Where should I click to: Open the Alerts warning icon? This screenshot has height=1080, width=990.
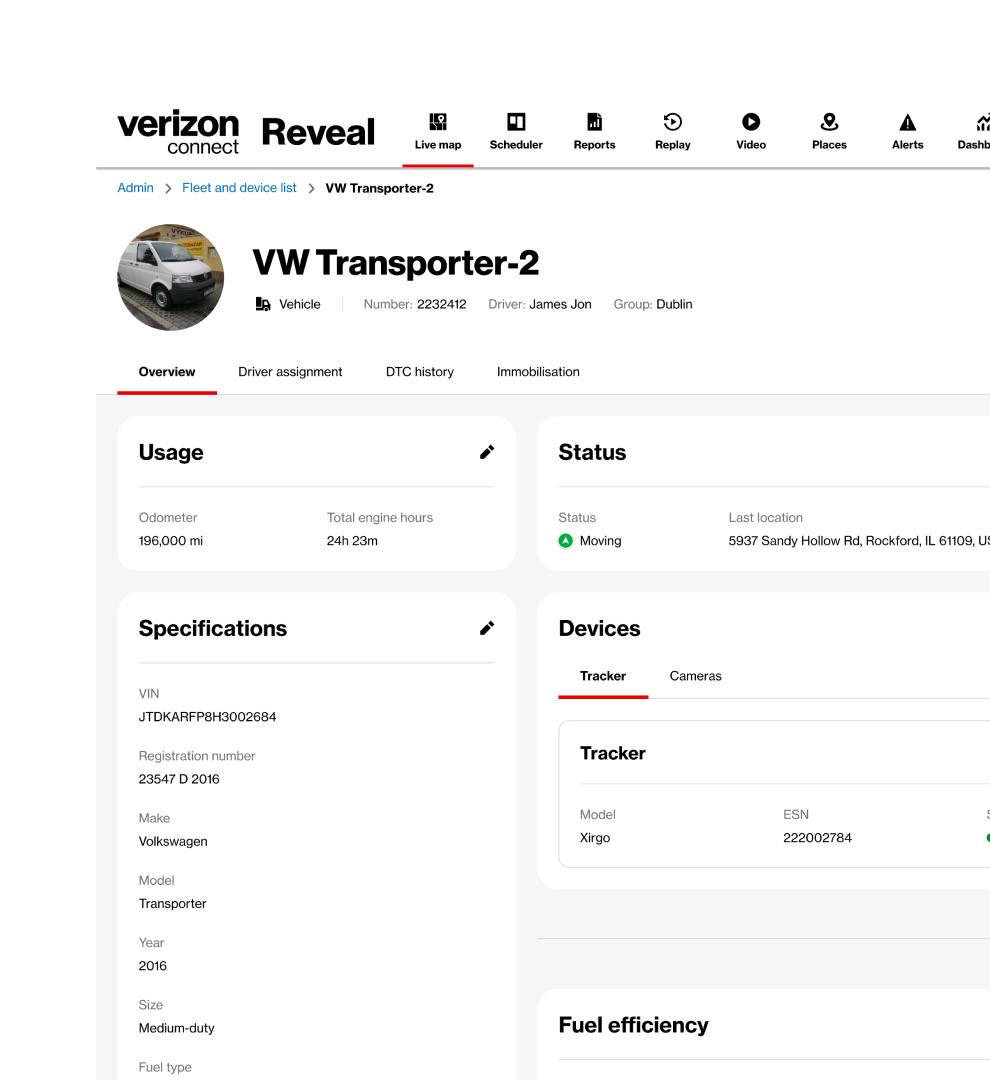tap(907, 122)
